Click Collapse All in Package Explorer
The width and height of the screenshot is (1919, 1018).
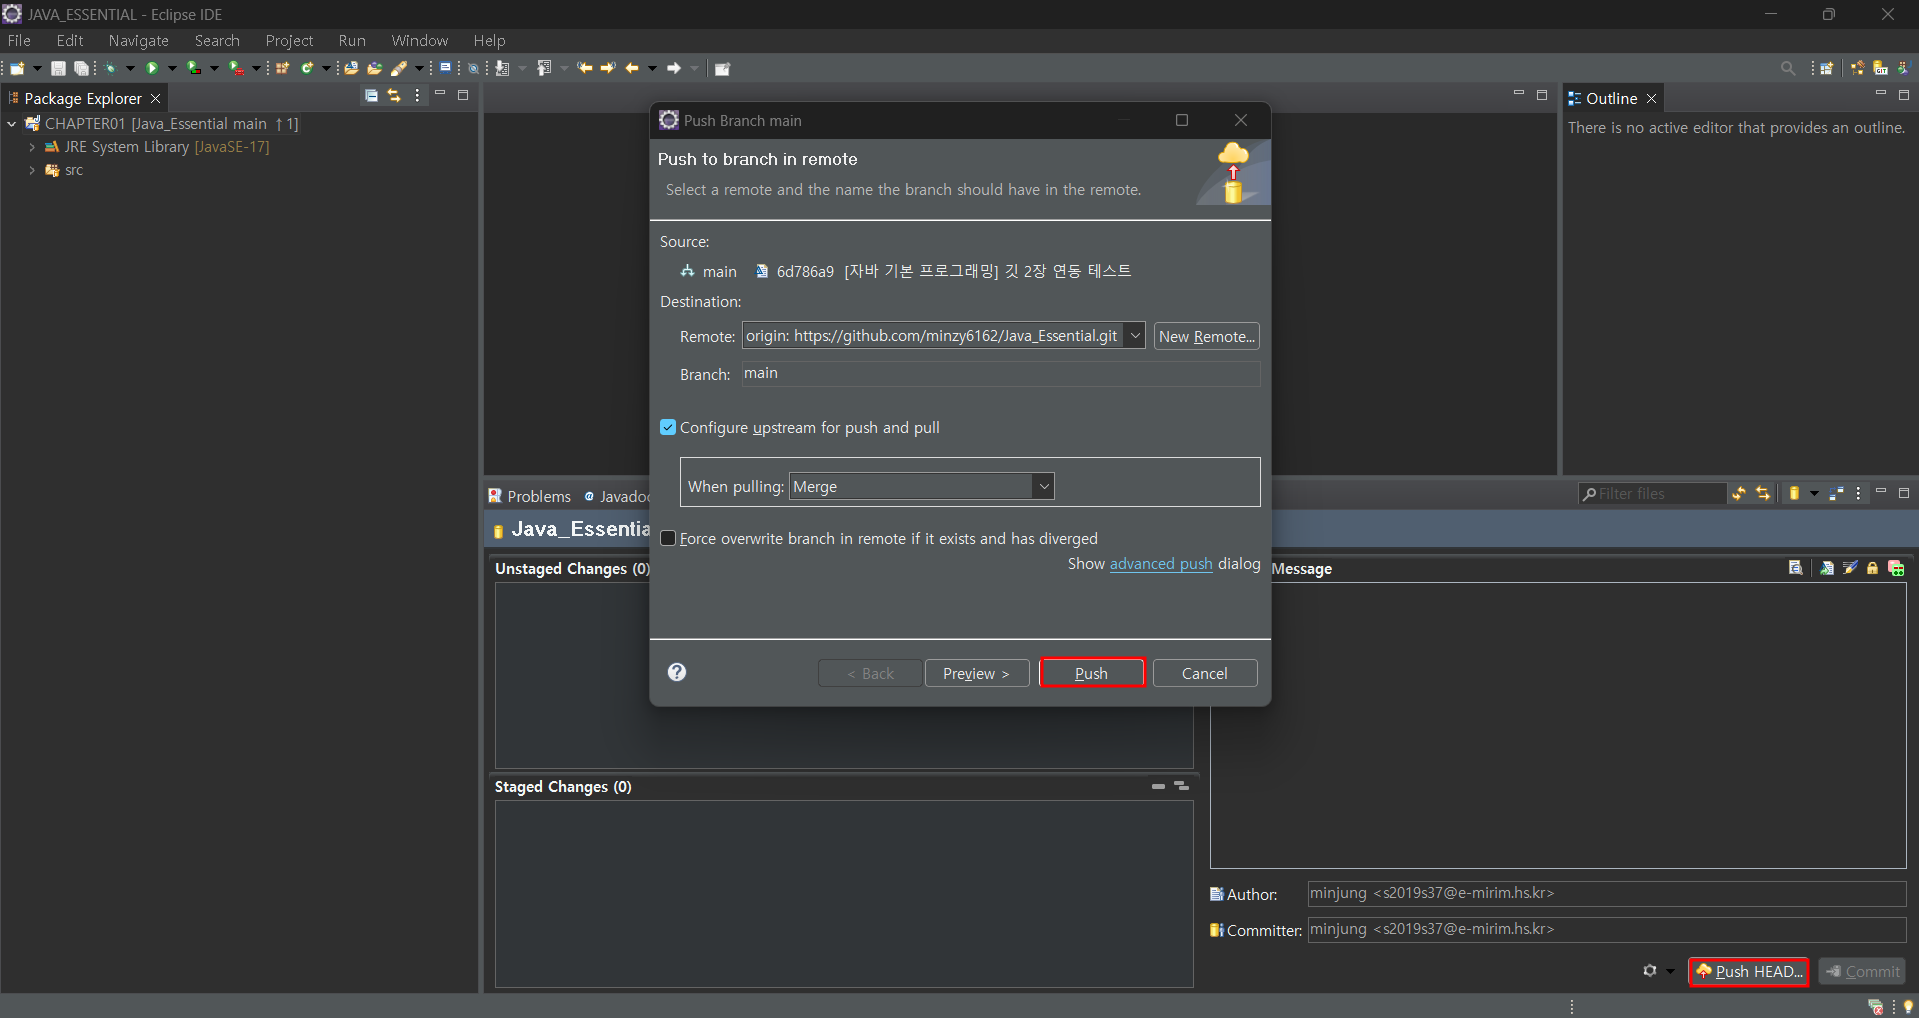tap(371, 96)
